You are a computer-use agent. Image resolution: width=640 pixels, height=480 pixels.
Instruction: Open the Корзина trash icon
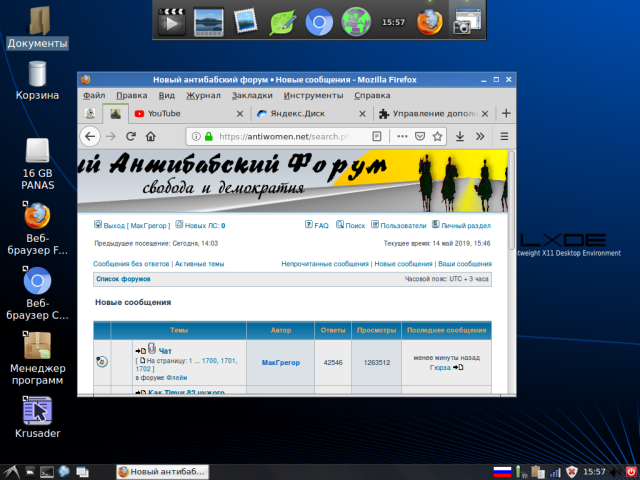pyautogui.click(x=37, y=81)
